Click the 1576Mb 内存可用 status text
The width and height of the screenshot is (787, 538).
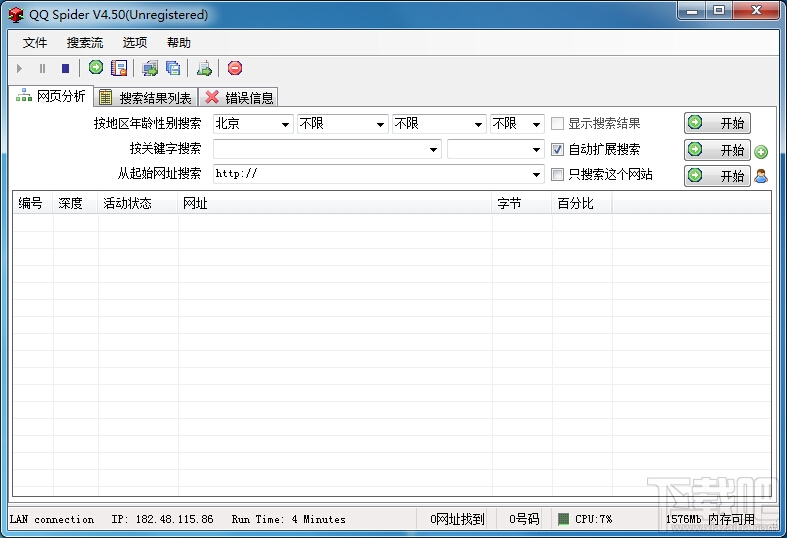(710, 519)
